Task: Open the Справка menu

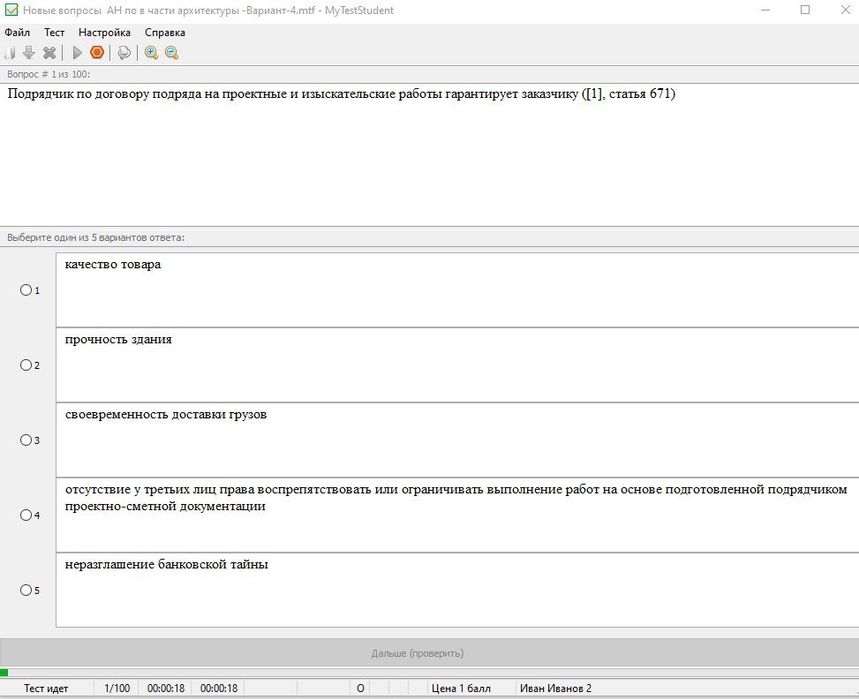Action: click(x=165, y=32)
